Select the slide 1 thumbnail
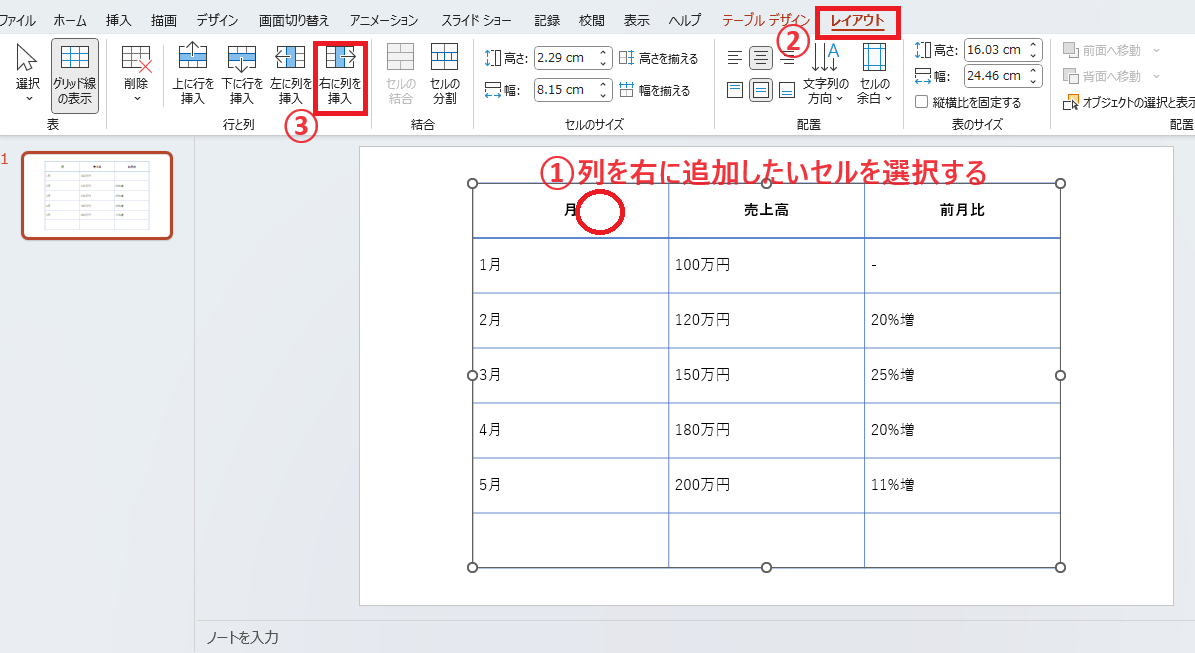1195x653 pixels. pyautogui.click(x=97, y=196)
